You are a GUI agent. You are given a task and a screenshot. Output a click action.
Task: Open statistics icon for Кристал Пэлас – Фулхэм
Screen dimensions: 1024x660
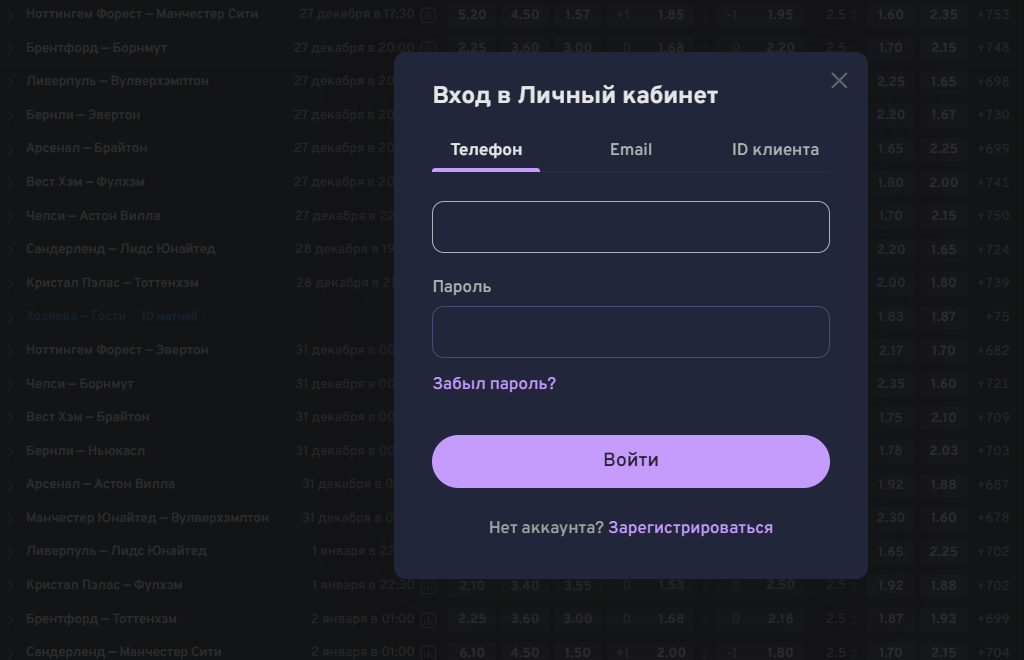(429, 586)
